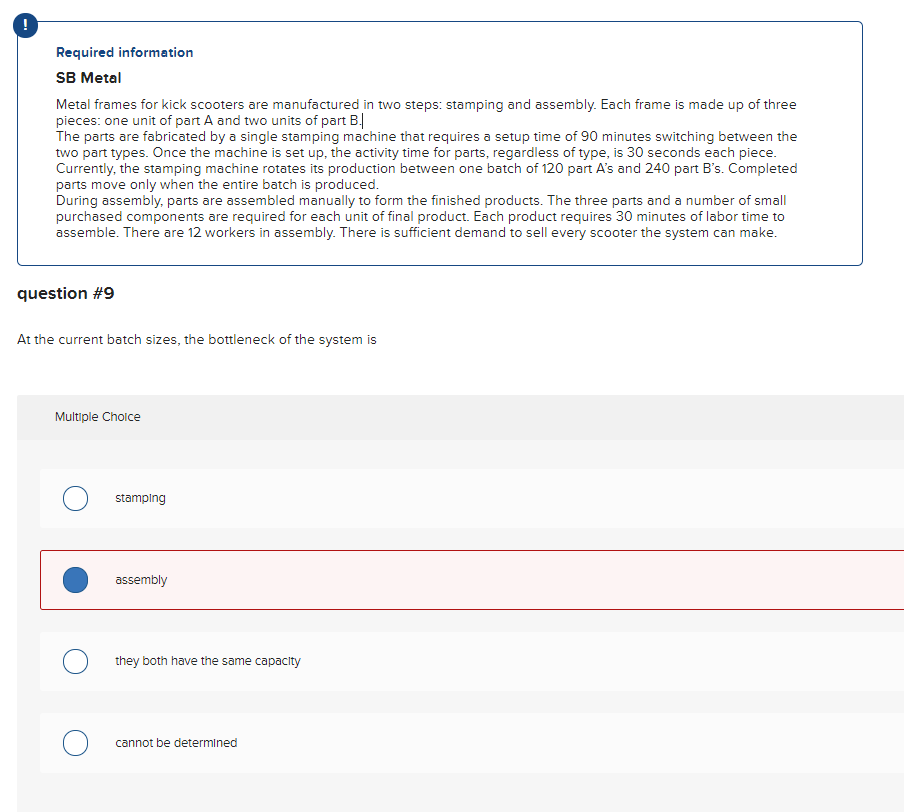The image size is (904, 812).
Task: Deselect the currently filled assembly radio
Action: click(75, 580)
